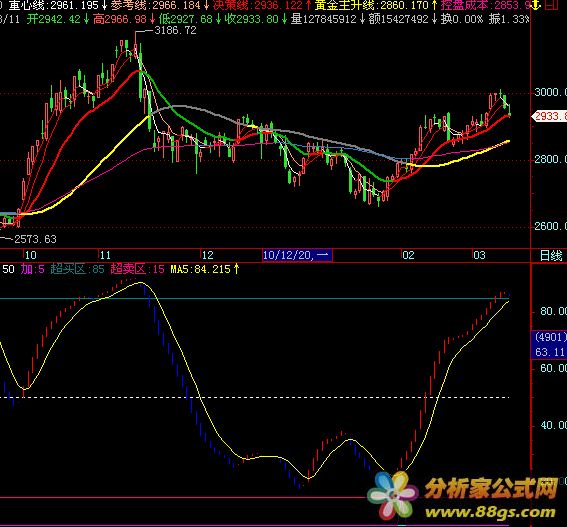The width and height of the screenshot is (567, 527).
Task: Click the 3186.72 high price marker
Action: tap(175, 30)
